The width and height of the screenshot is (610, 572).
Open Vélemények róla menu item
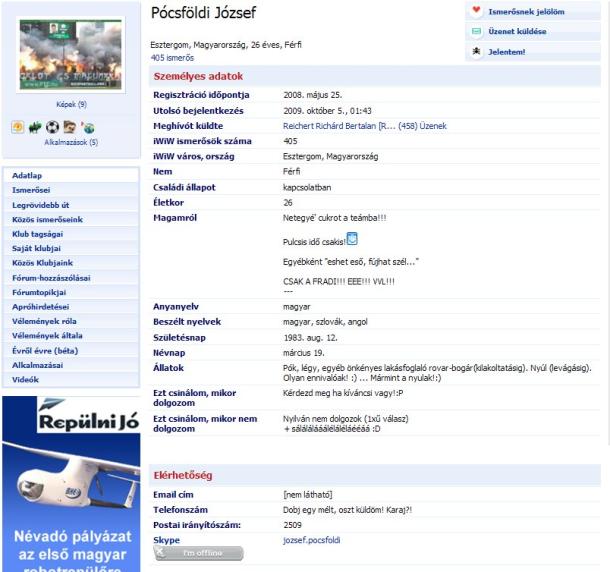[x=71, y=321]
